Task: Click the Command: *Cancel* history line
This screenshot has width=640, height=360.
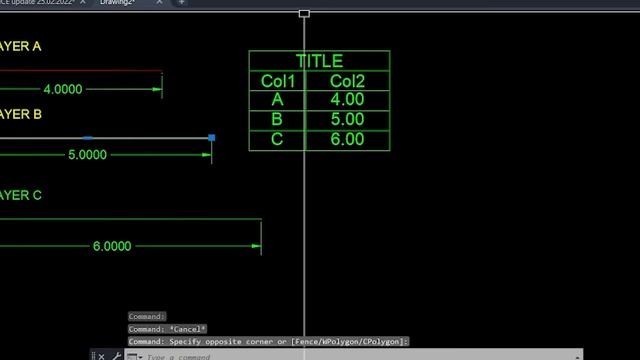Action: coord(167,329)
